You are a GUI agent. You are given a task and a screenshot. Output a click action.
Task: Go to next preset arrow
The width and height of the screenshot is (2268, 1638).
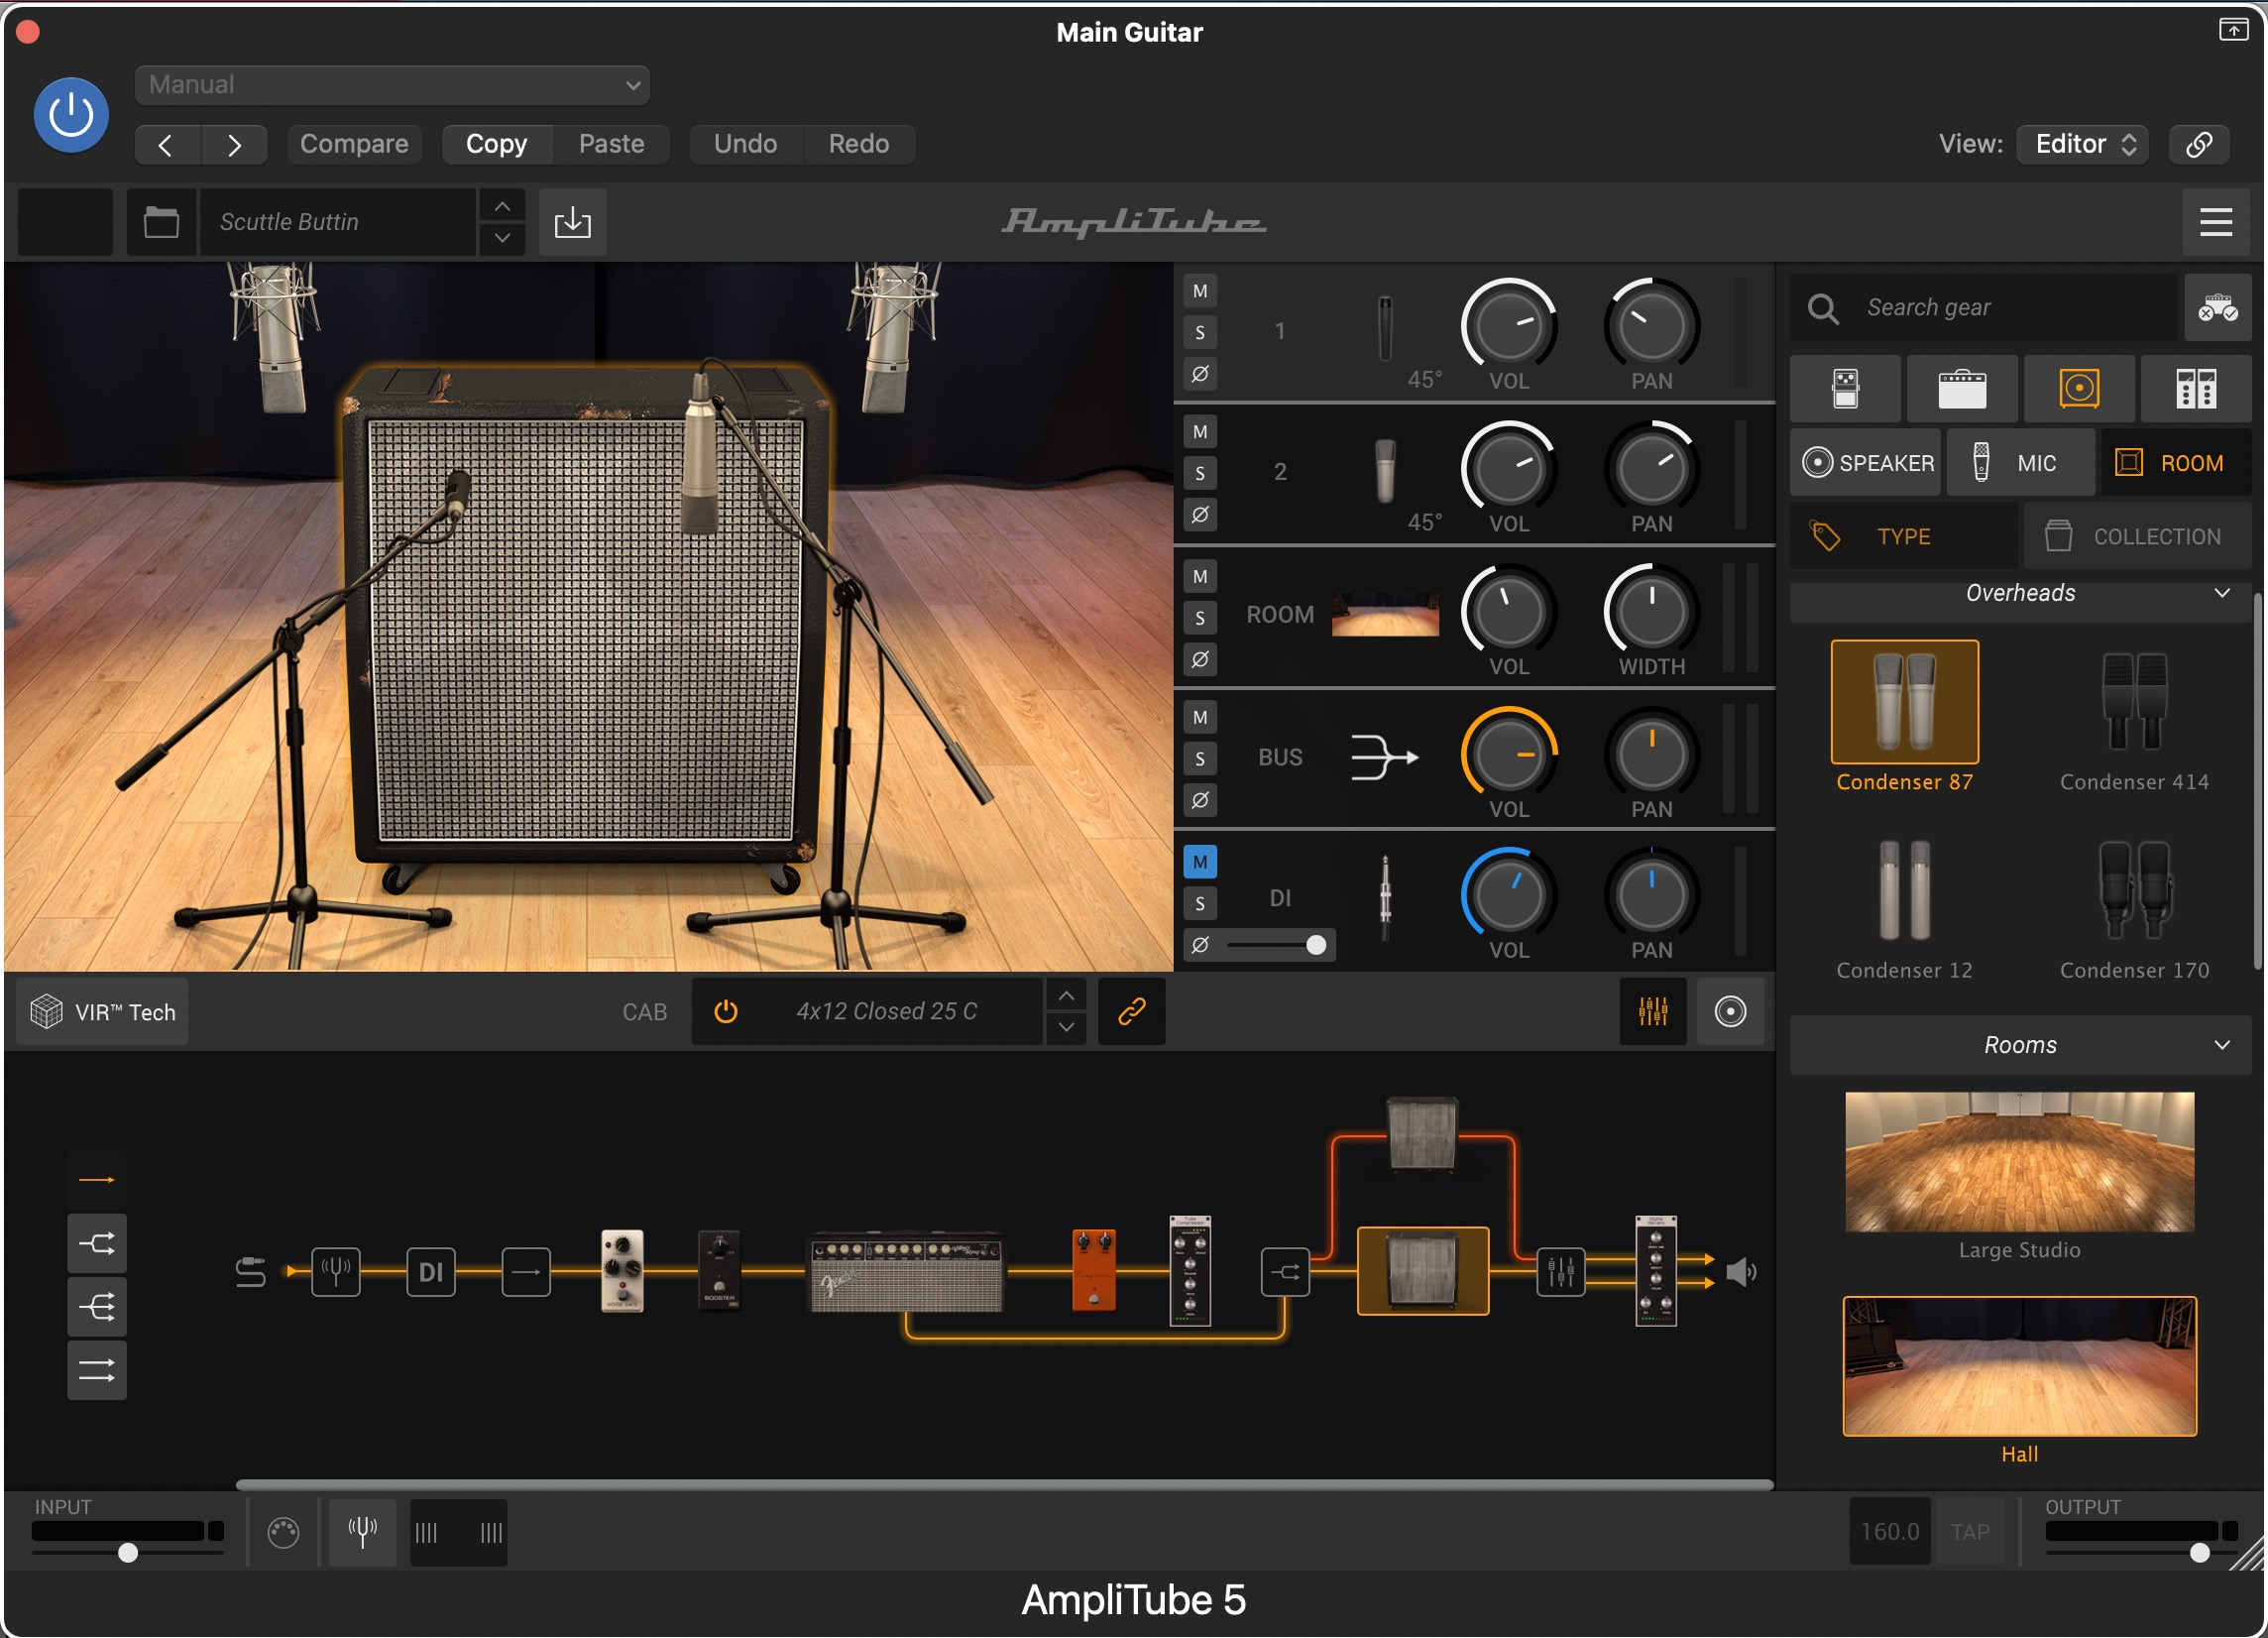(x=234, y=145)
